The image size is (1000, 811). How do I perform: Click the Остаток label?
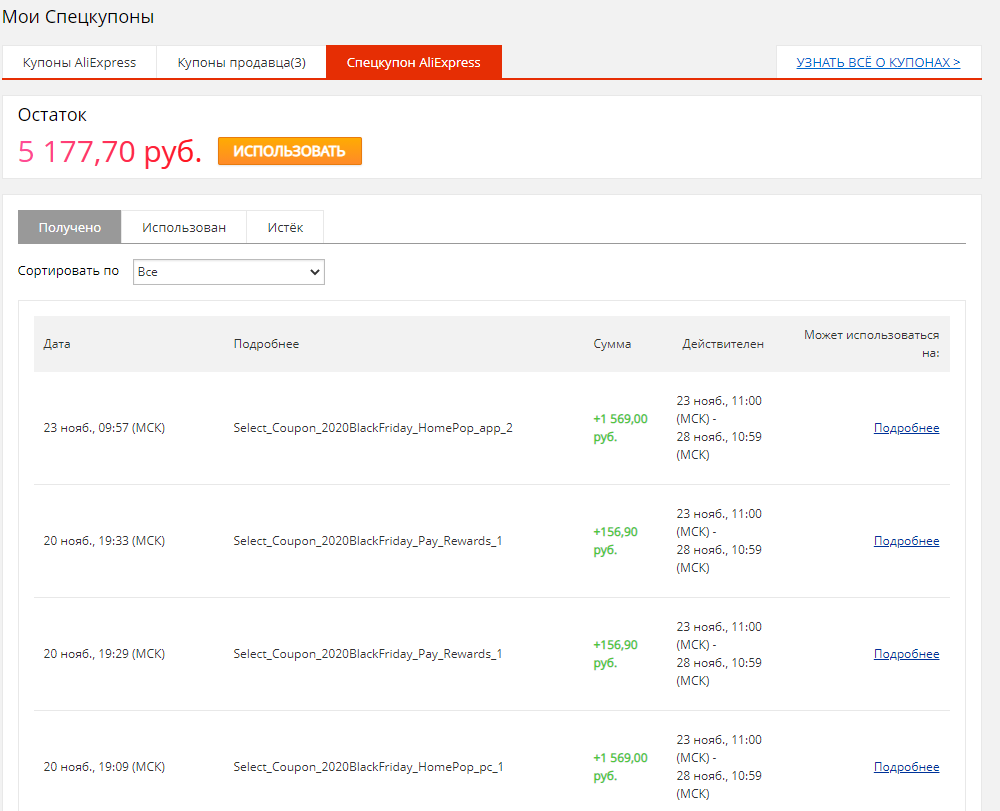52,115
